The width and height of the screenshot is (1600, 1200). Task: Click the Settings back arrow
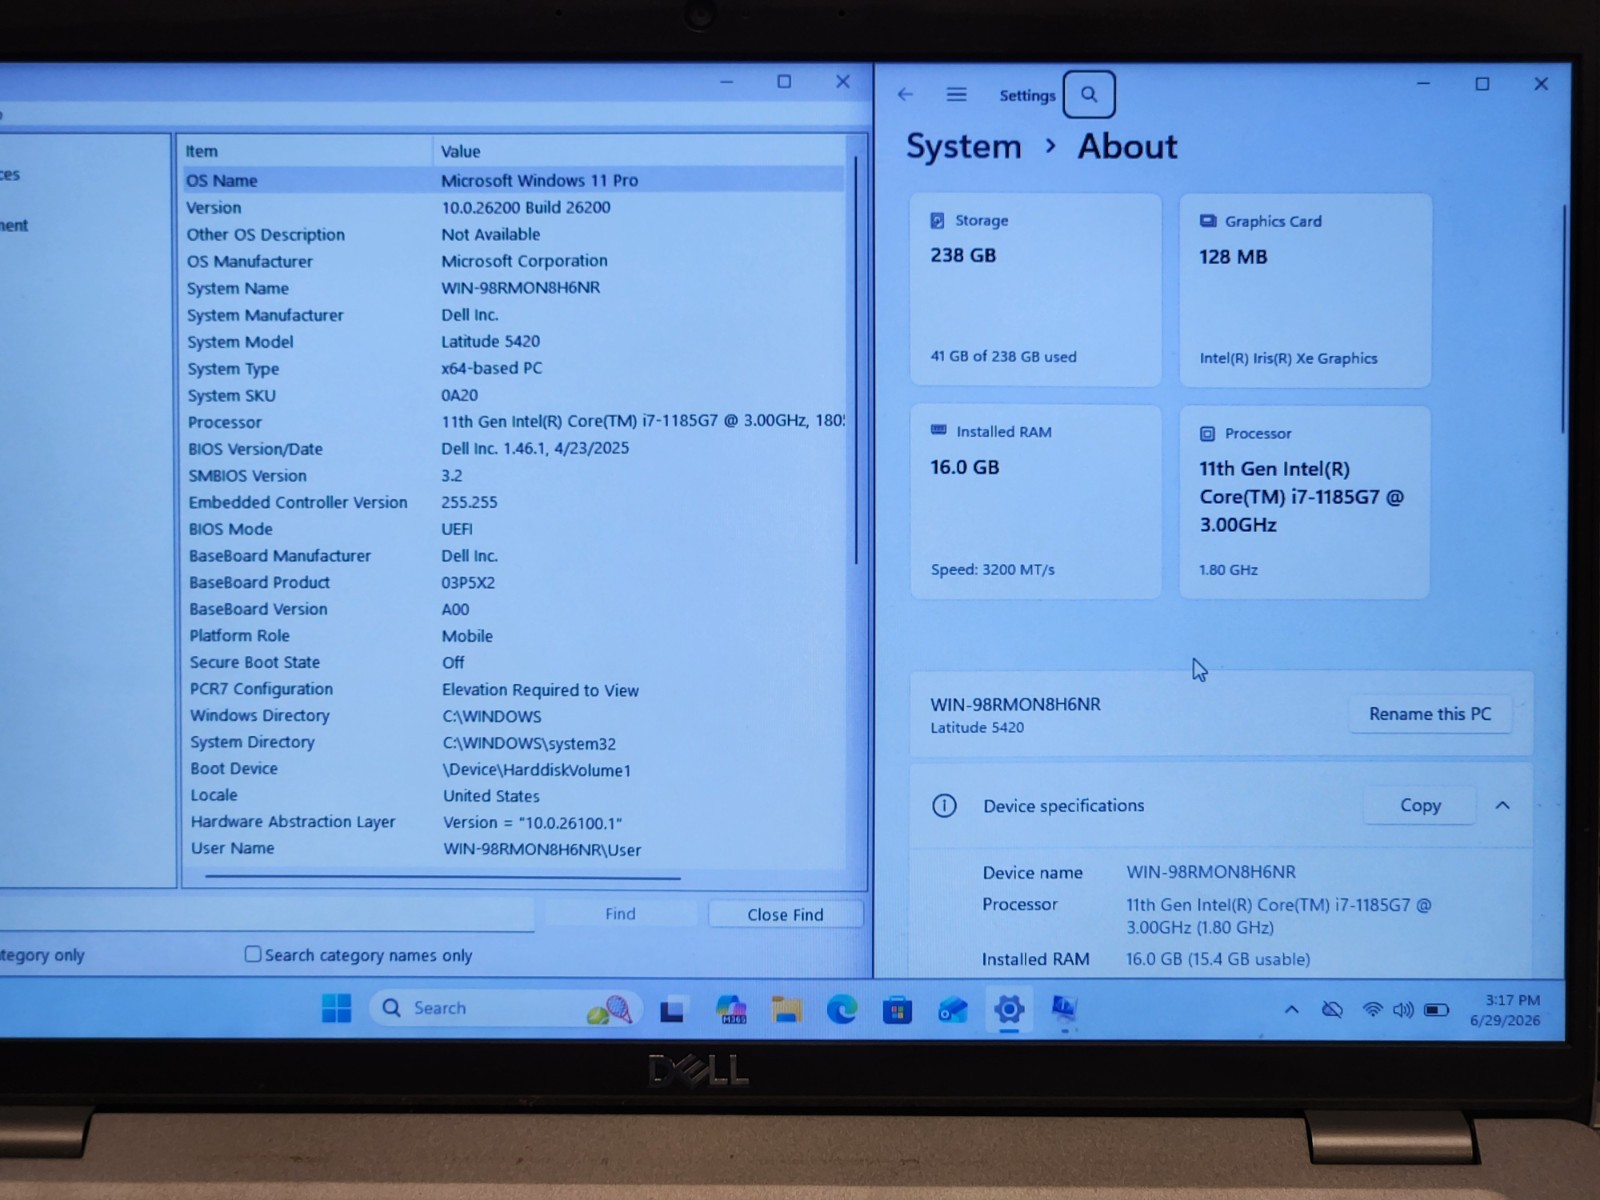point(905,94)
